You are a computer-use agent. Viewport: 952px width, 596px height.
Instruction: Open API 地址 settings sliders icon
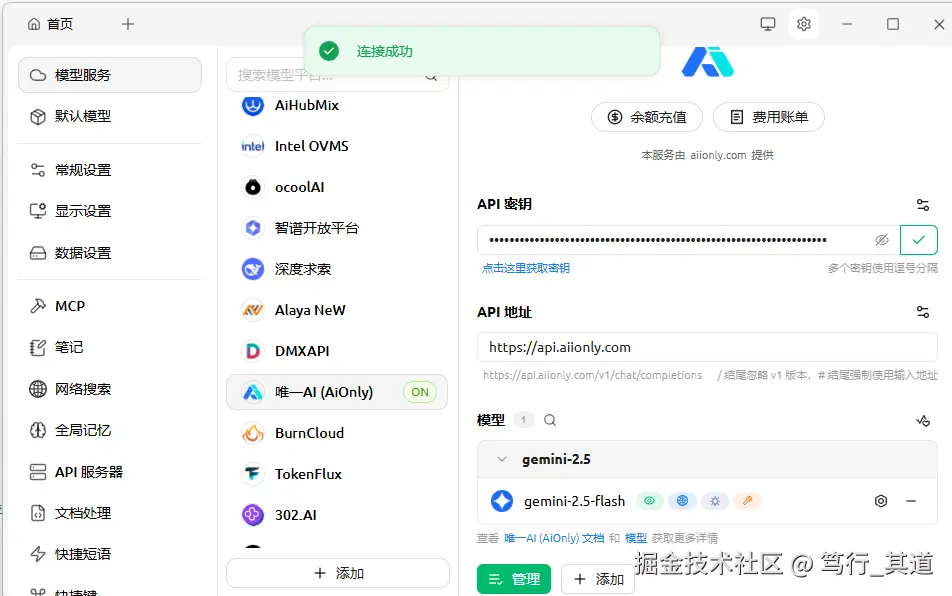[923, 313]
